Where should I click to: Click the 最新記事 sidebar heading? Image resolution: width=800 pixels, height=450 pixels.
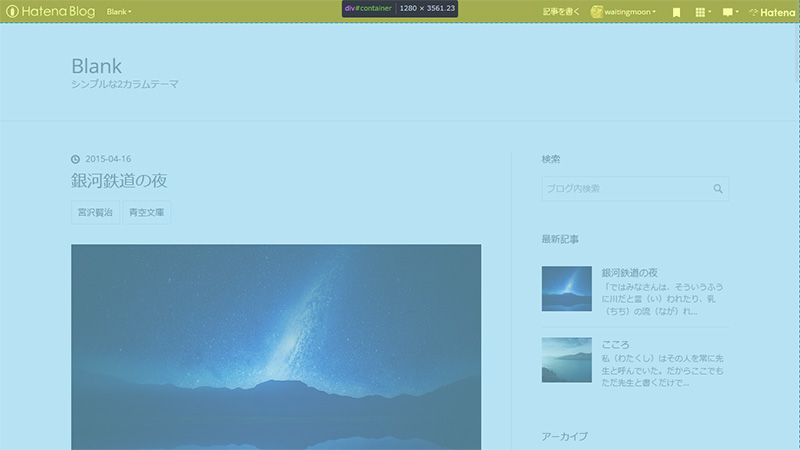pos(560,239)
